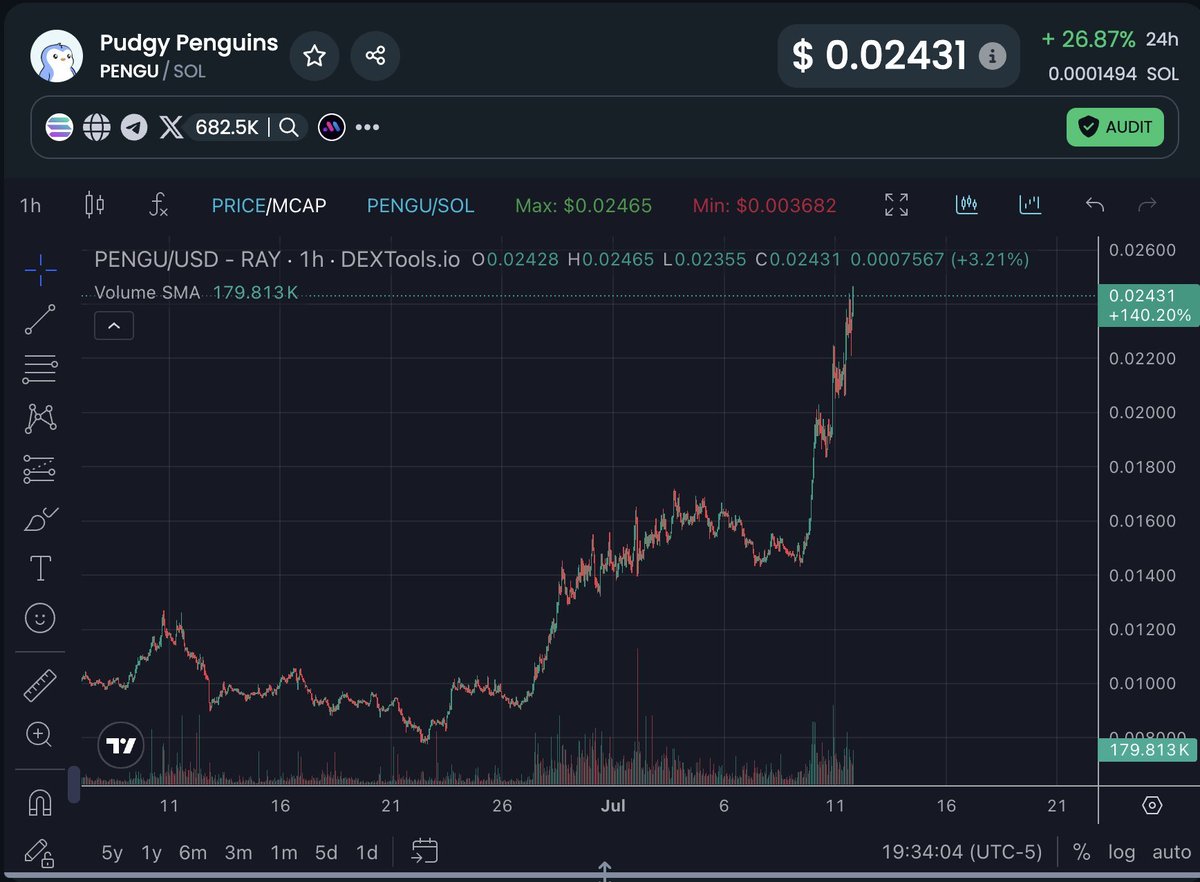The image size is (1200, 882).
Task: Open the Telegram link icon
Action: tap(134, 127)
